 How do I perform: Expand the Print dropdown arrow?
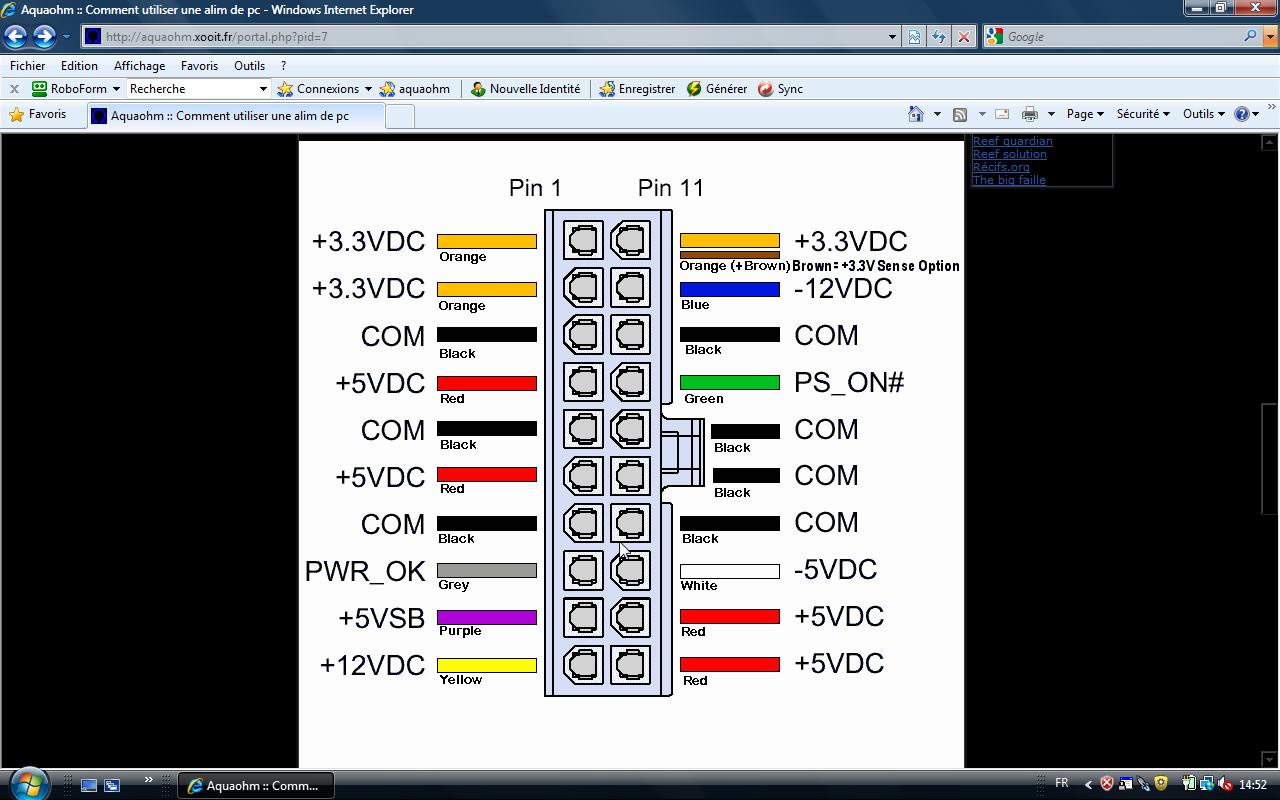point(1051,114)
